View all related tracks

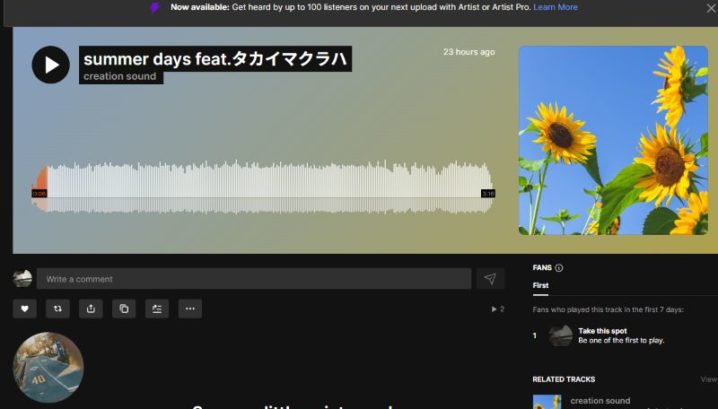pos(708,380)
